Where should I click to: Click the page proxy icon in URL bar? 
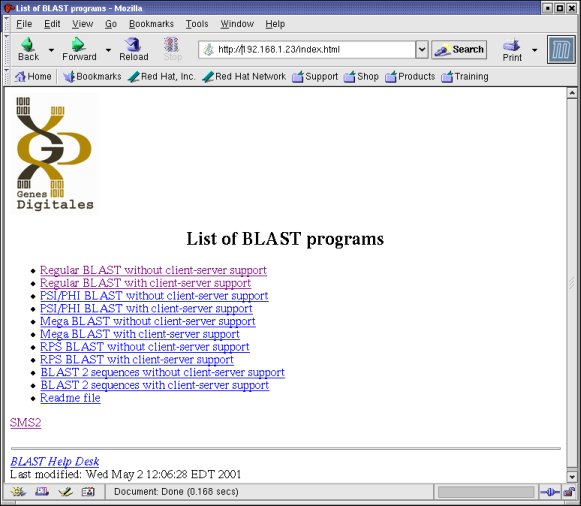(x=209, y=49)
